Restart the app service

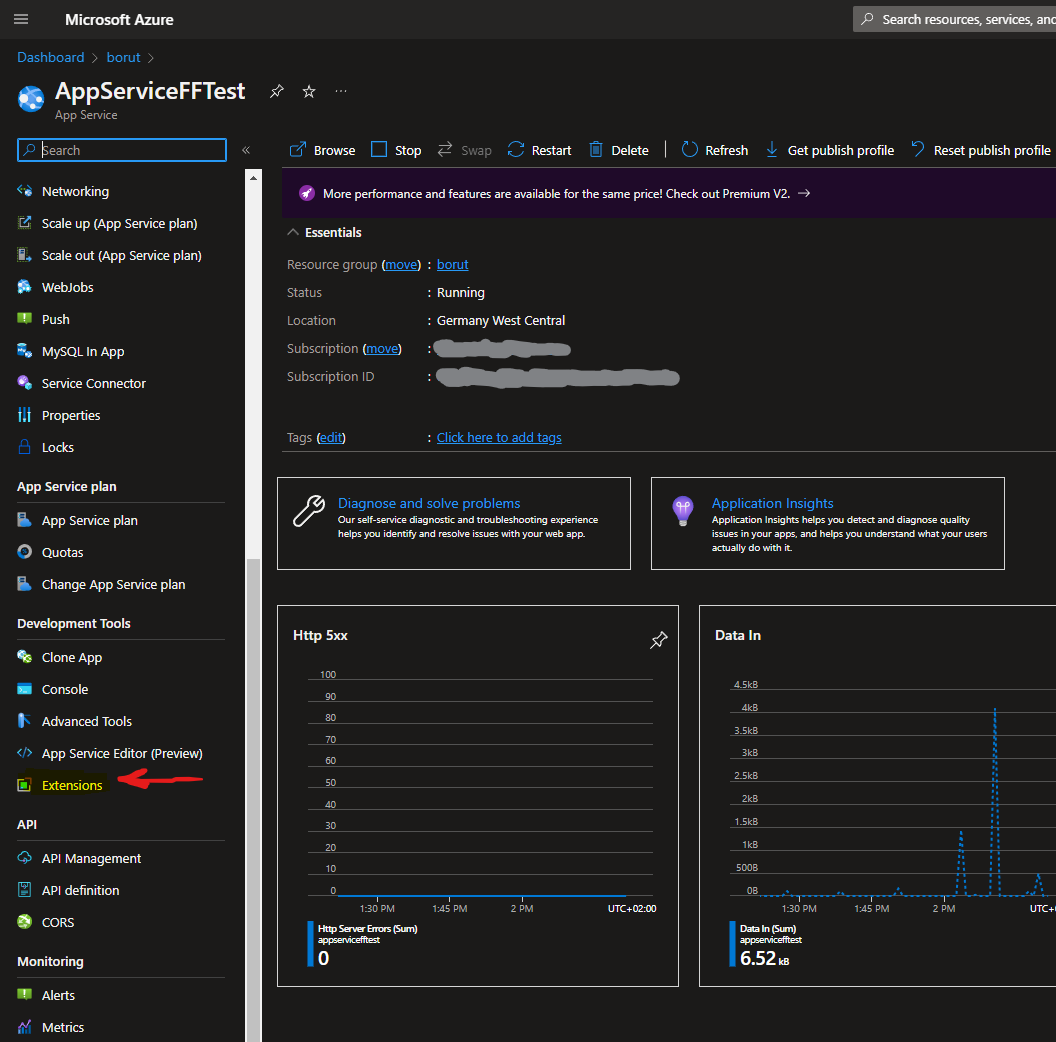click(x=539, y=150)
